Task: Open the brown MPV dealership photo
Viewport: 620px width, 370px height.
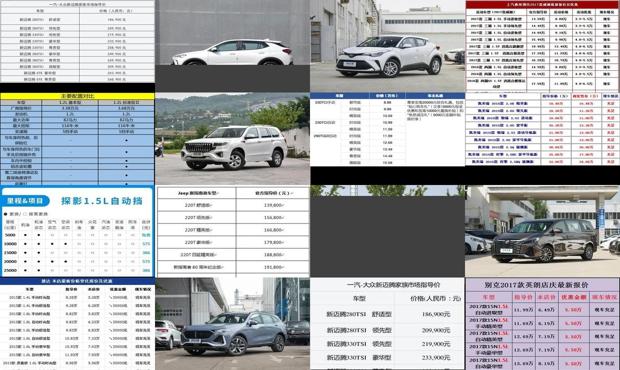Action: point(542,231)
